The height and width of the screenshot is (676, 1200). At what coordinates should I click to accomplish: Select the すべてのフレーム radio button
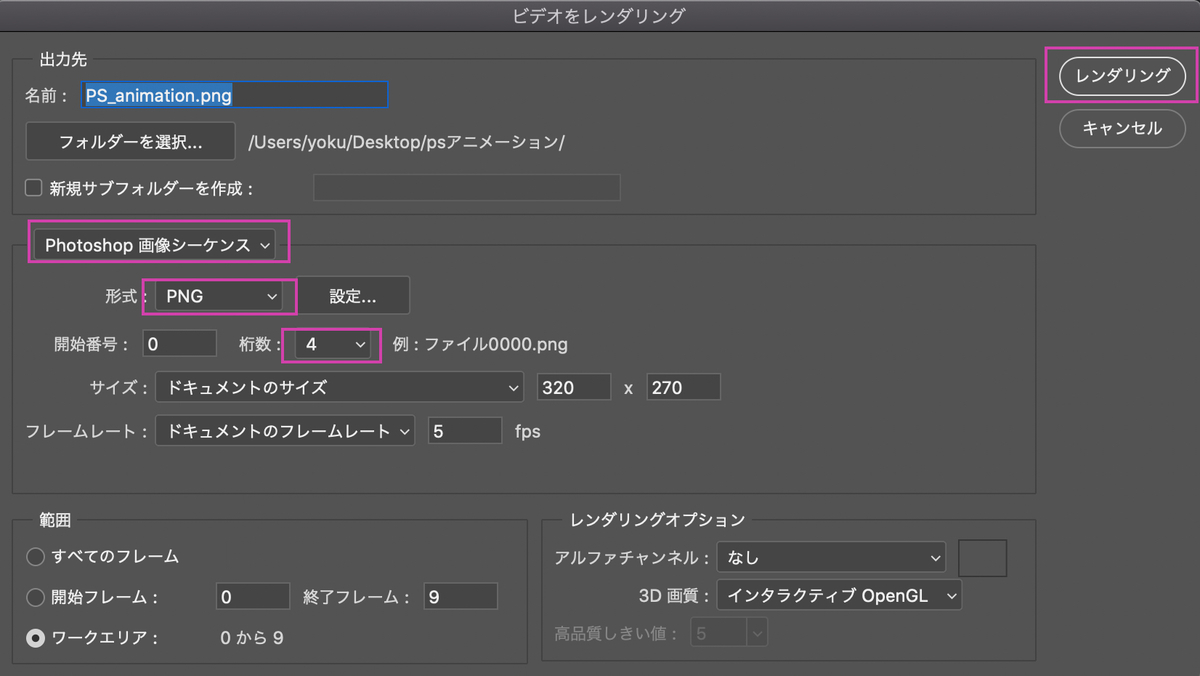pyautogui.click(x=35, y=557)
